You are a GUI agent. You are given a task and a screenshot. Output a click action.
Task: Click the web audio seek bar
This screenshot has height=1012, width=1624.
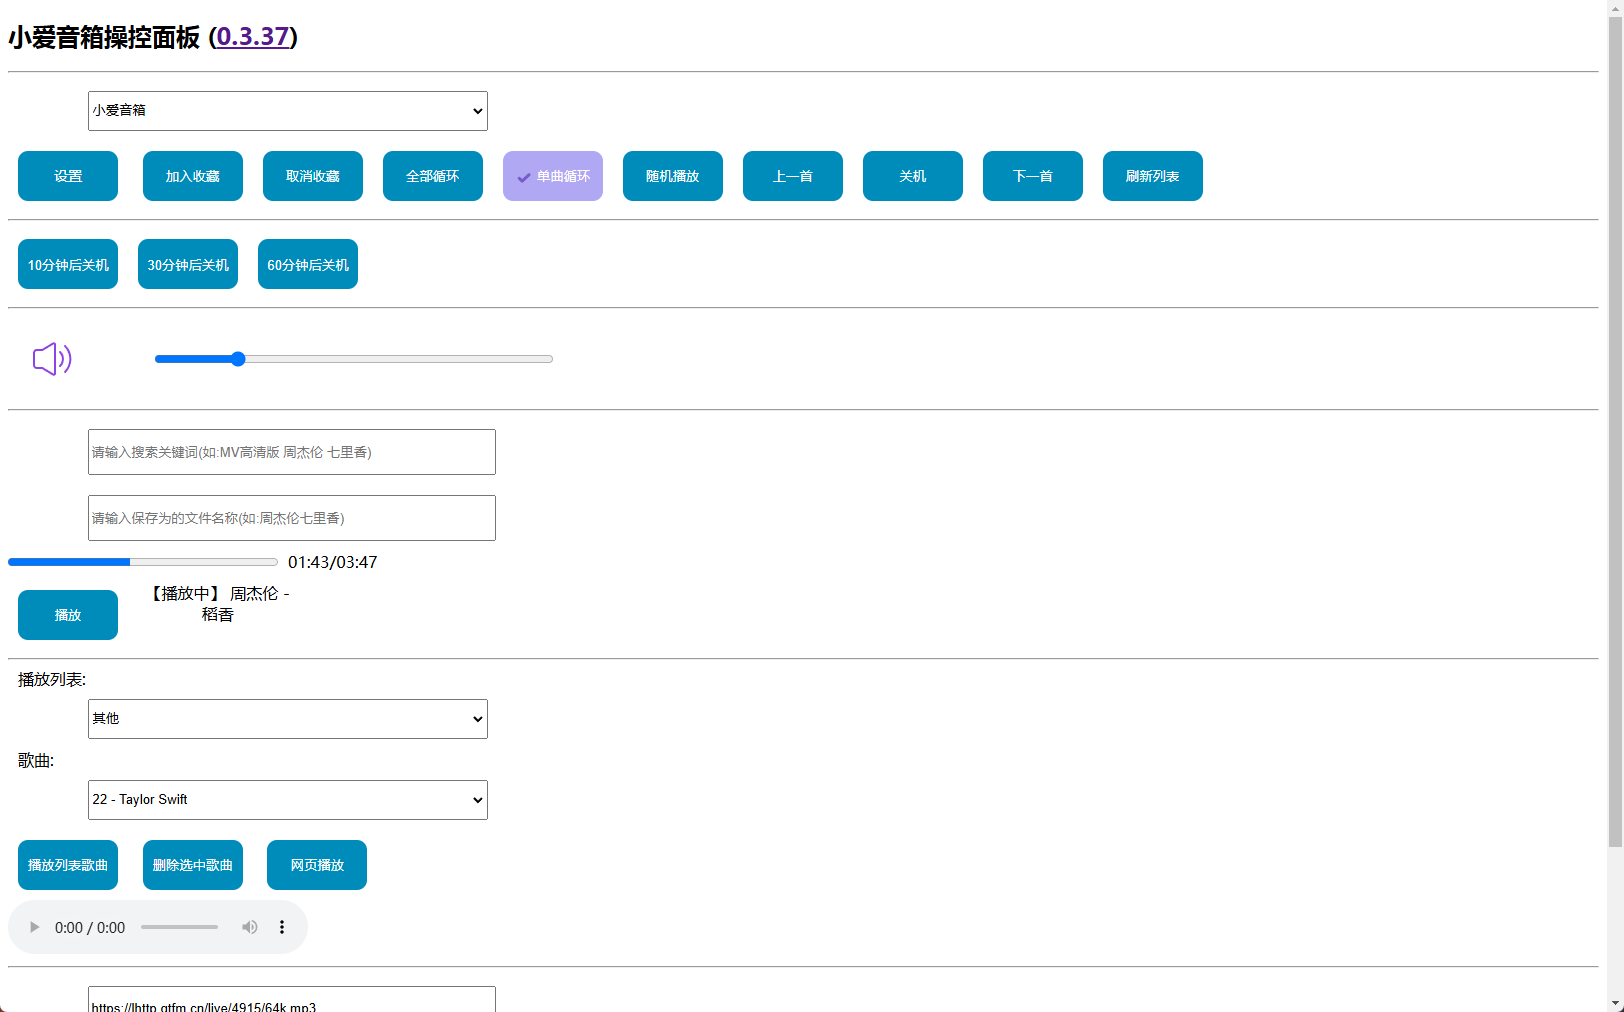[x=179, y=927]
